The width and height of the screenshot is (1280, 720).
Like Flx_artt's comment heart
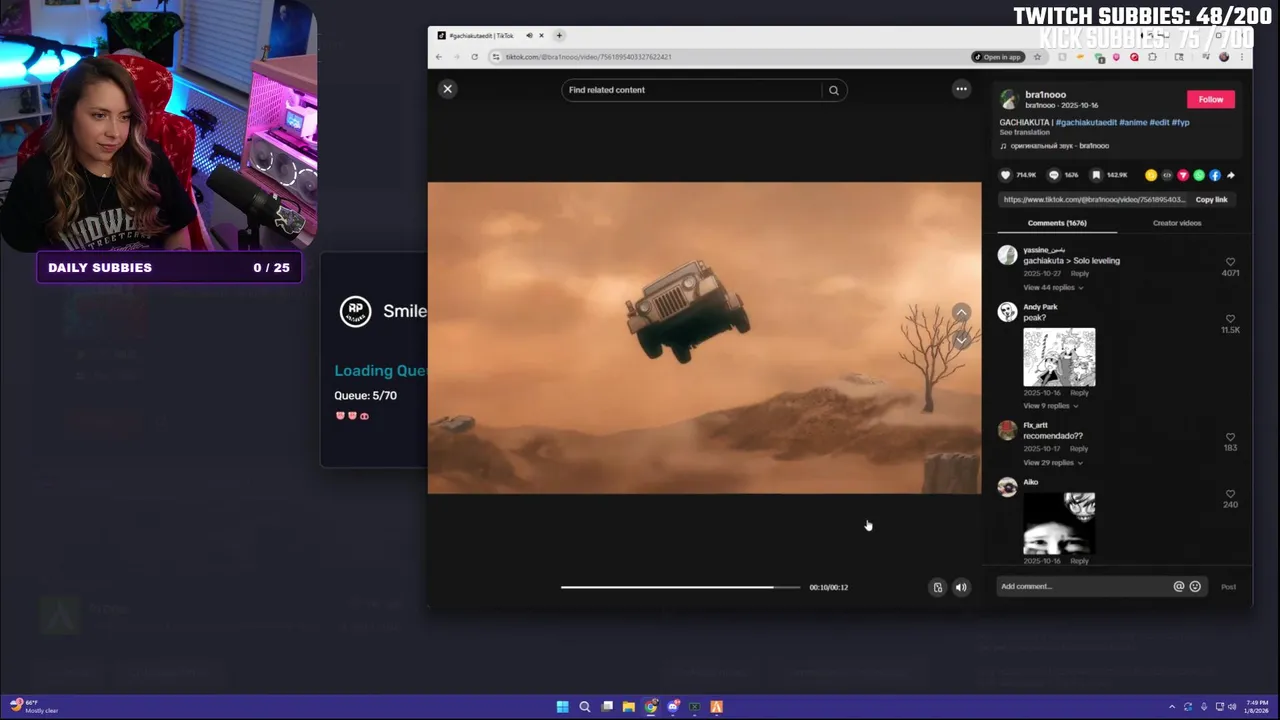point(1230,437)
